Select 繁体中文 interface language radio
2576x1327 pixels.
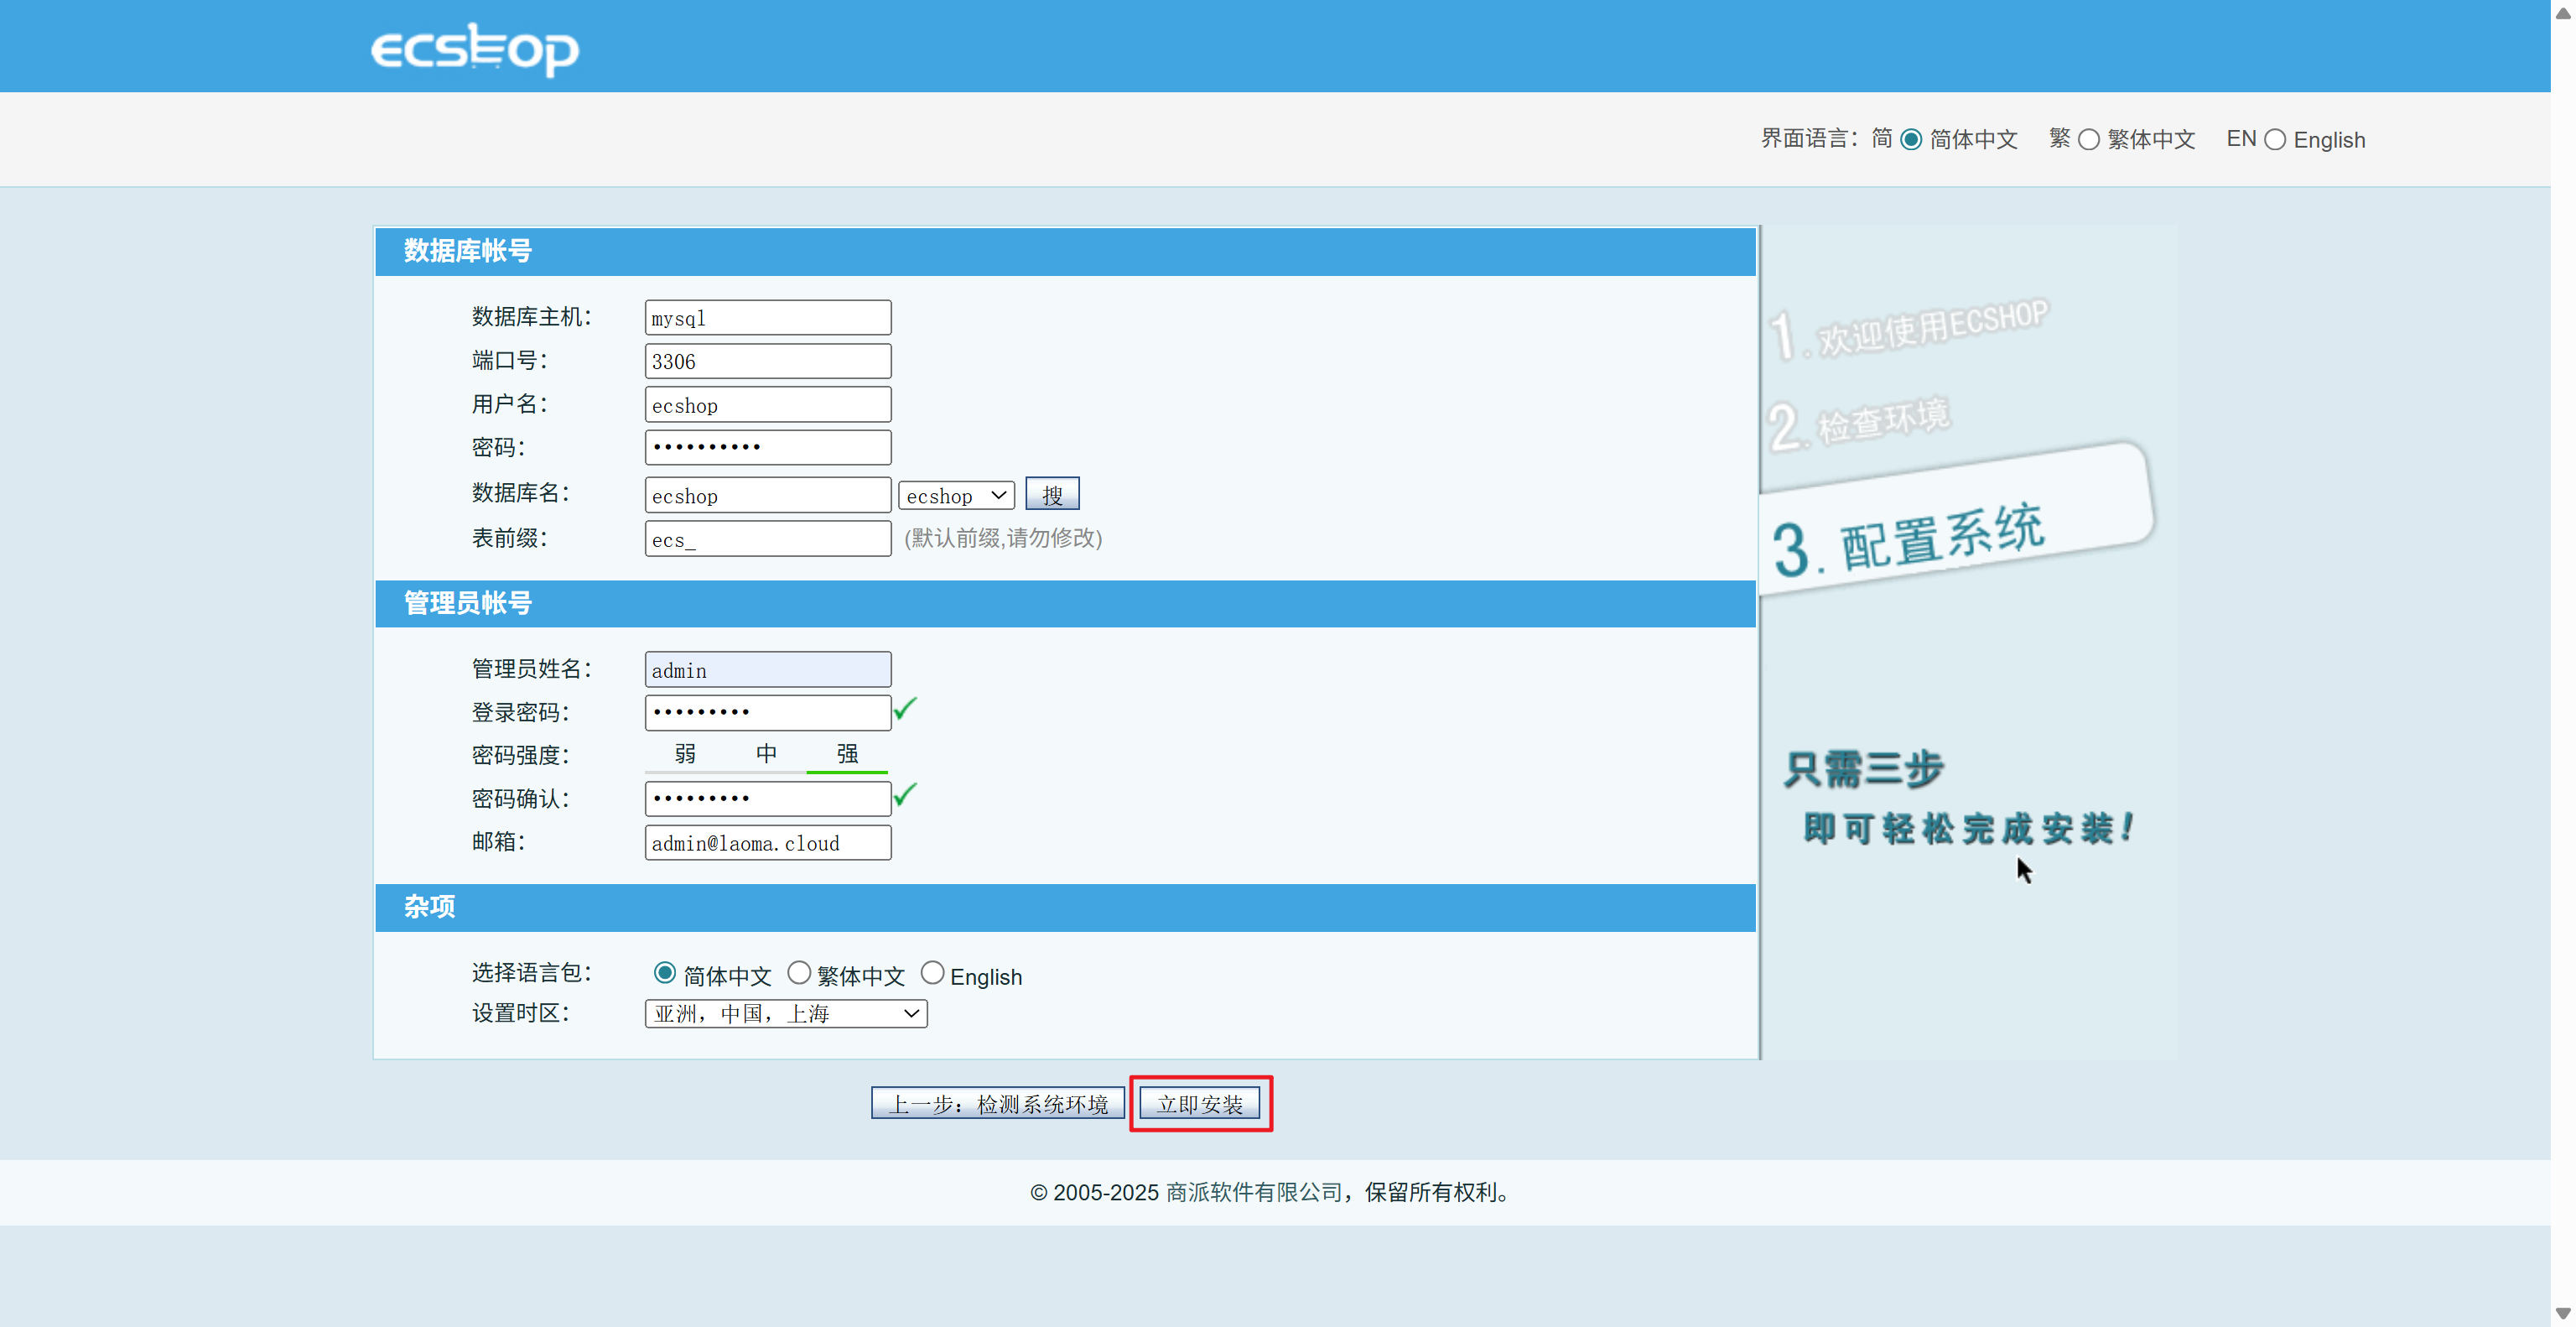[2089, 140]
